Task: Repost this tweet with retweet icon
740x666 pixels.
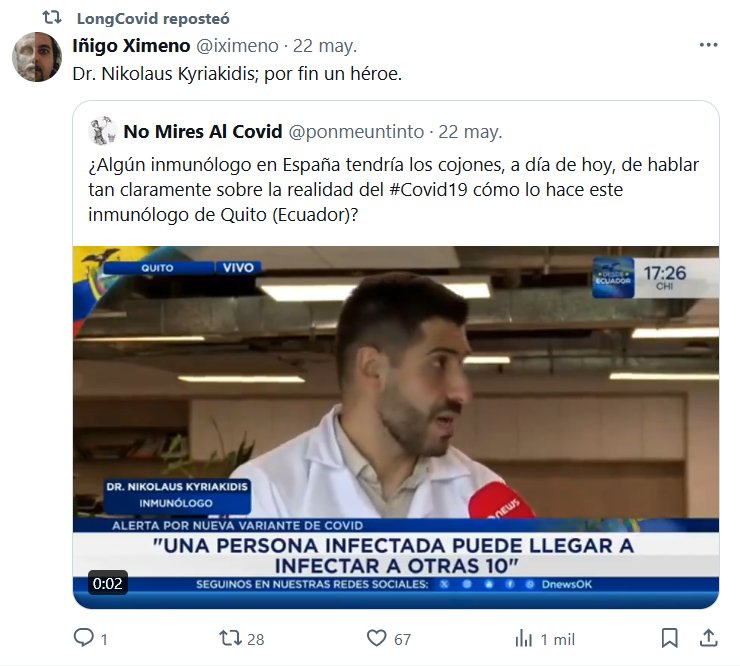Action: coord(230,638)
